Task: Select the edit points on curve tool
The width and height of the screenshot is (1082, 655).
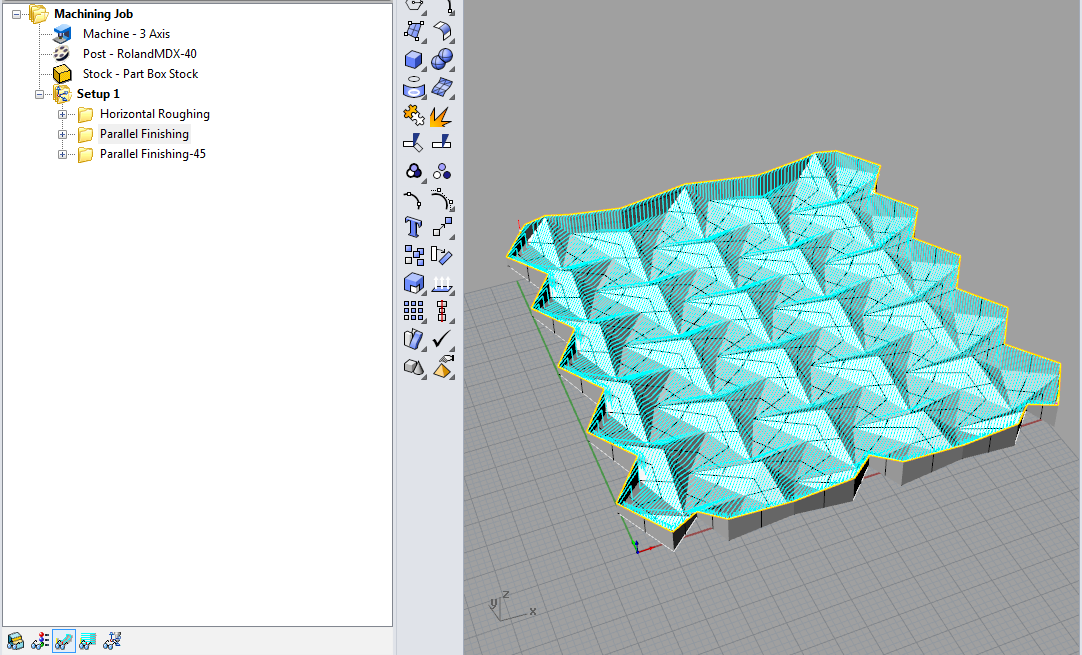Action: pyautogui.click(x=413, y=199)
